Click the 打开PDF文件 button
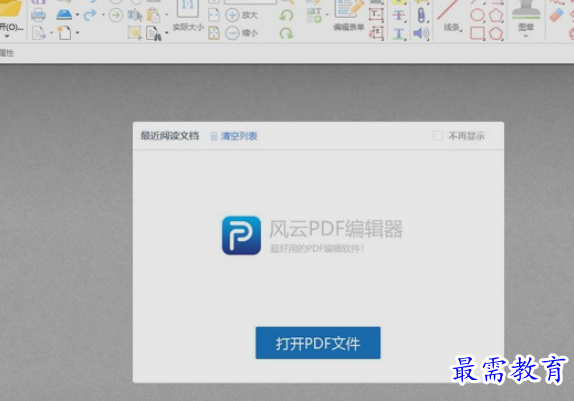The image size is (574, 401). [318, 343]
